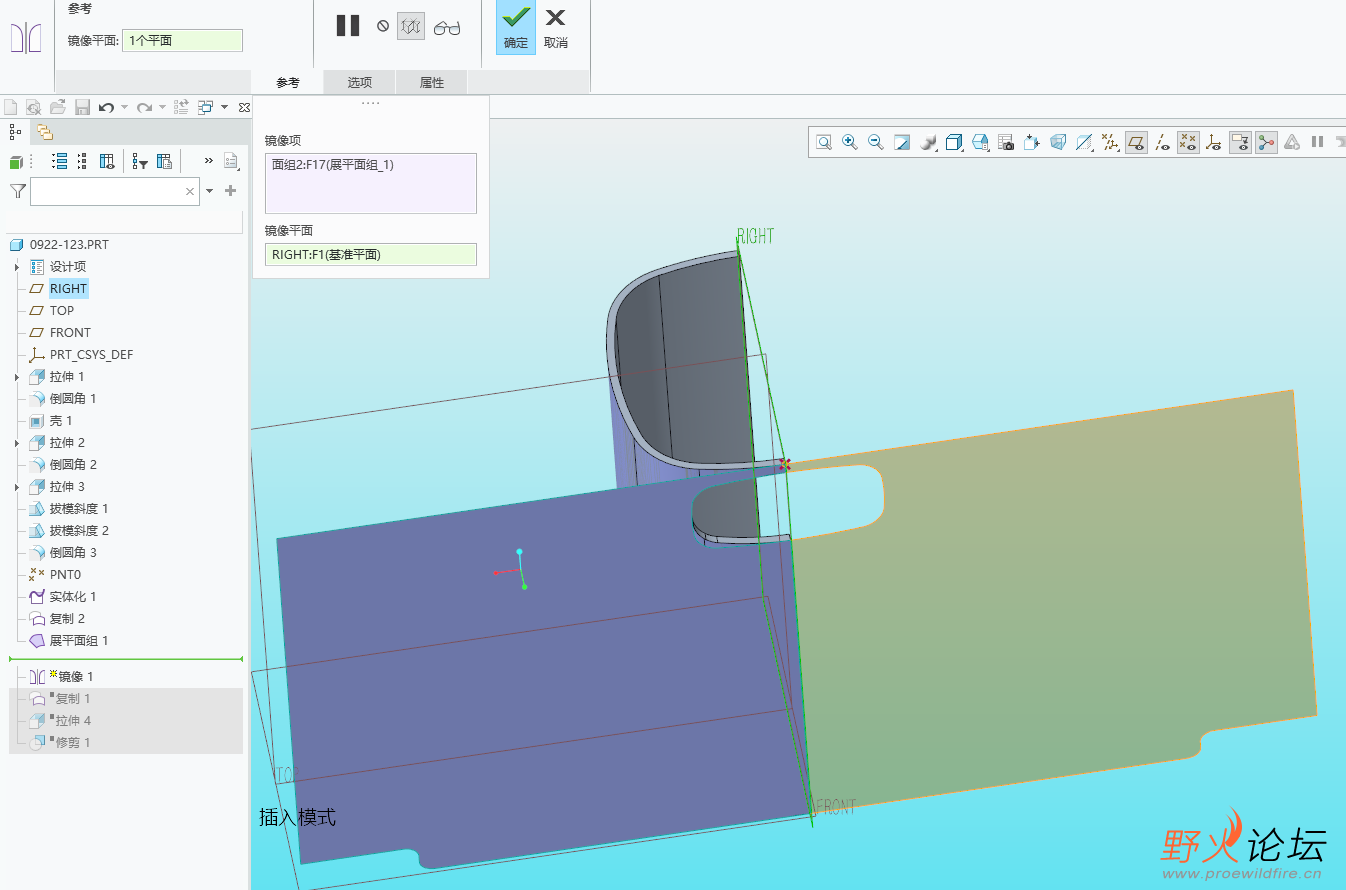Toggle annotation display icon
Viewport: 1346px width, 890px height.
pyautogui.click(x=1240, y=143)
